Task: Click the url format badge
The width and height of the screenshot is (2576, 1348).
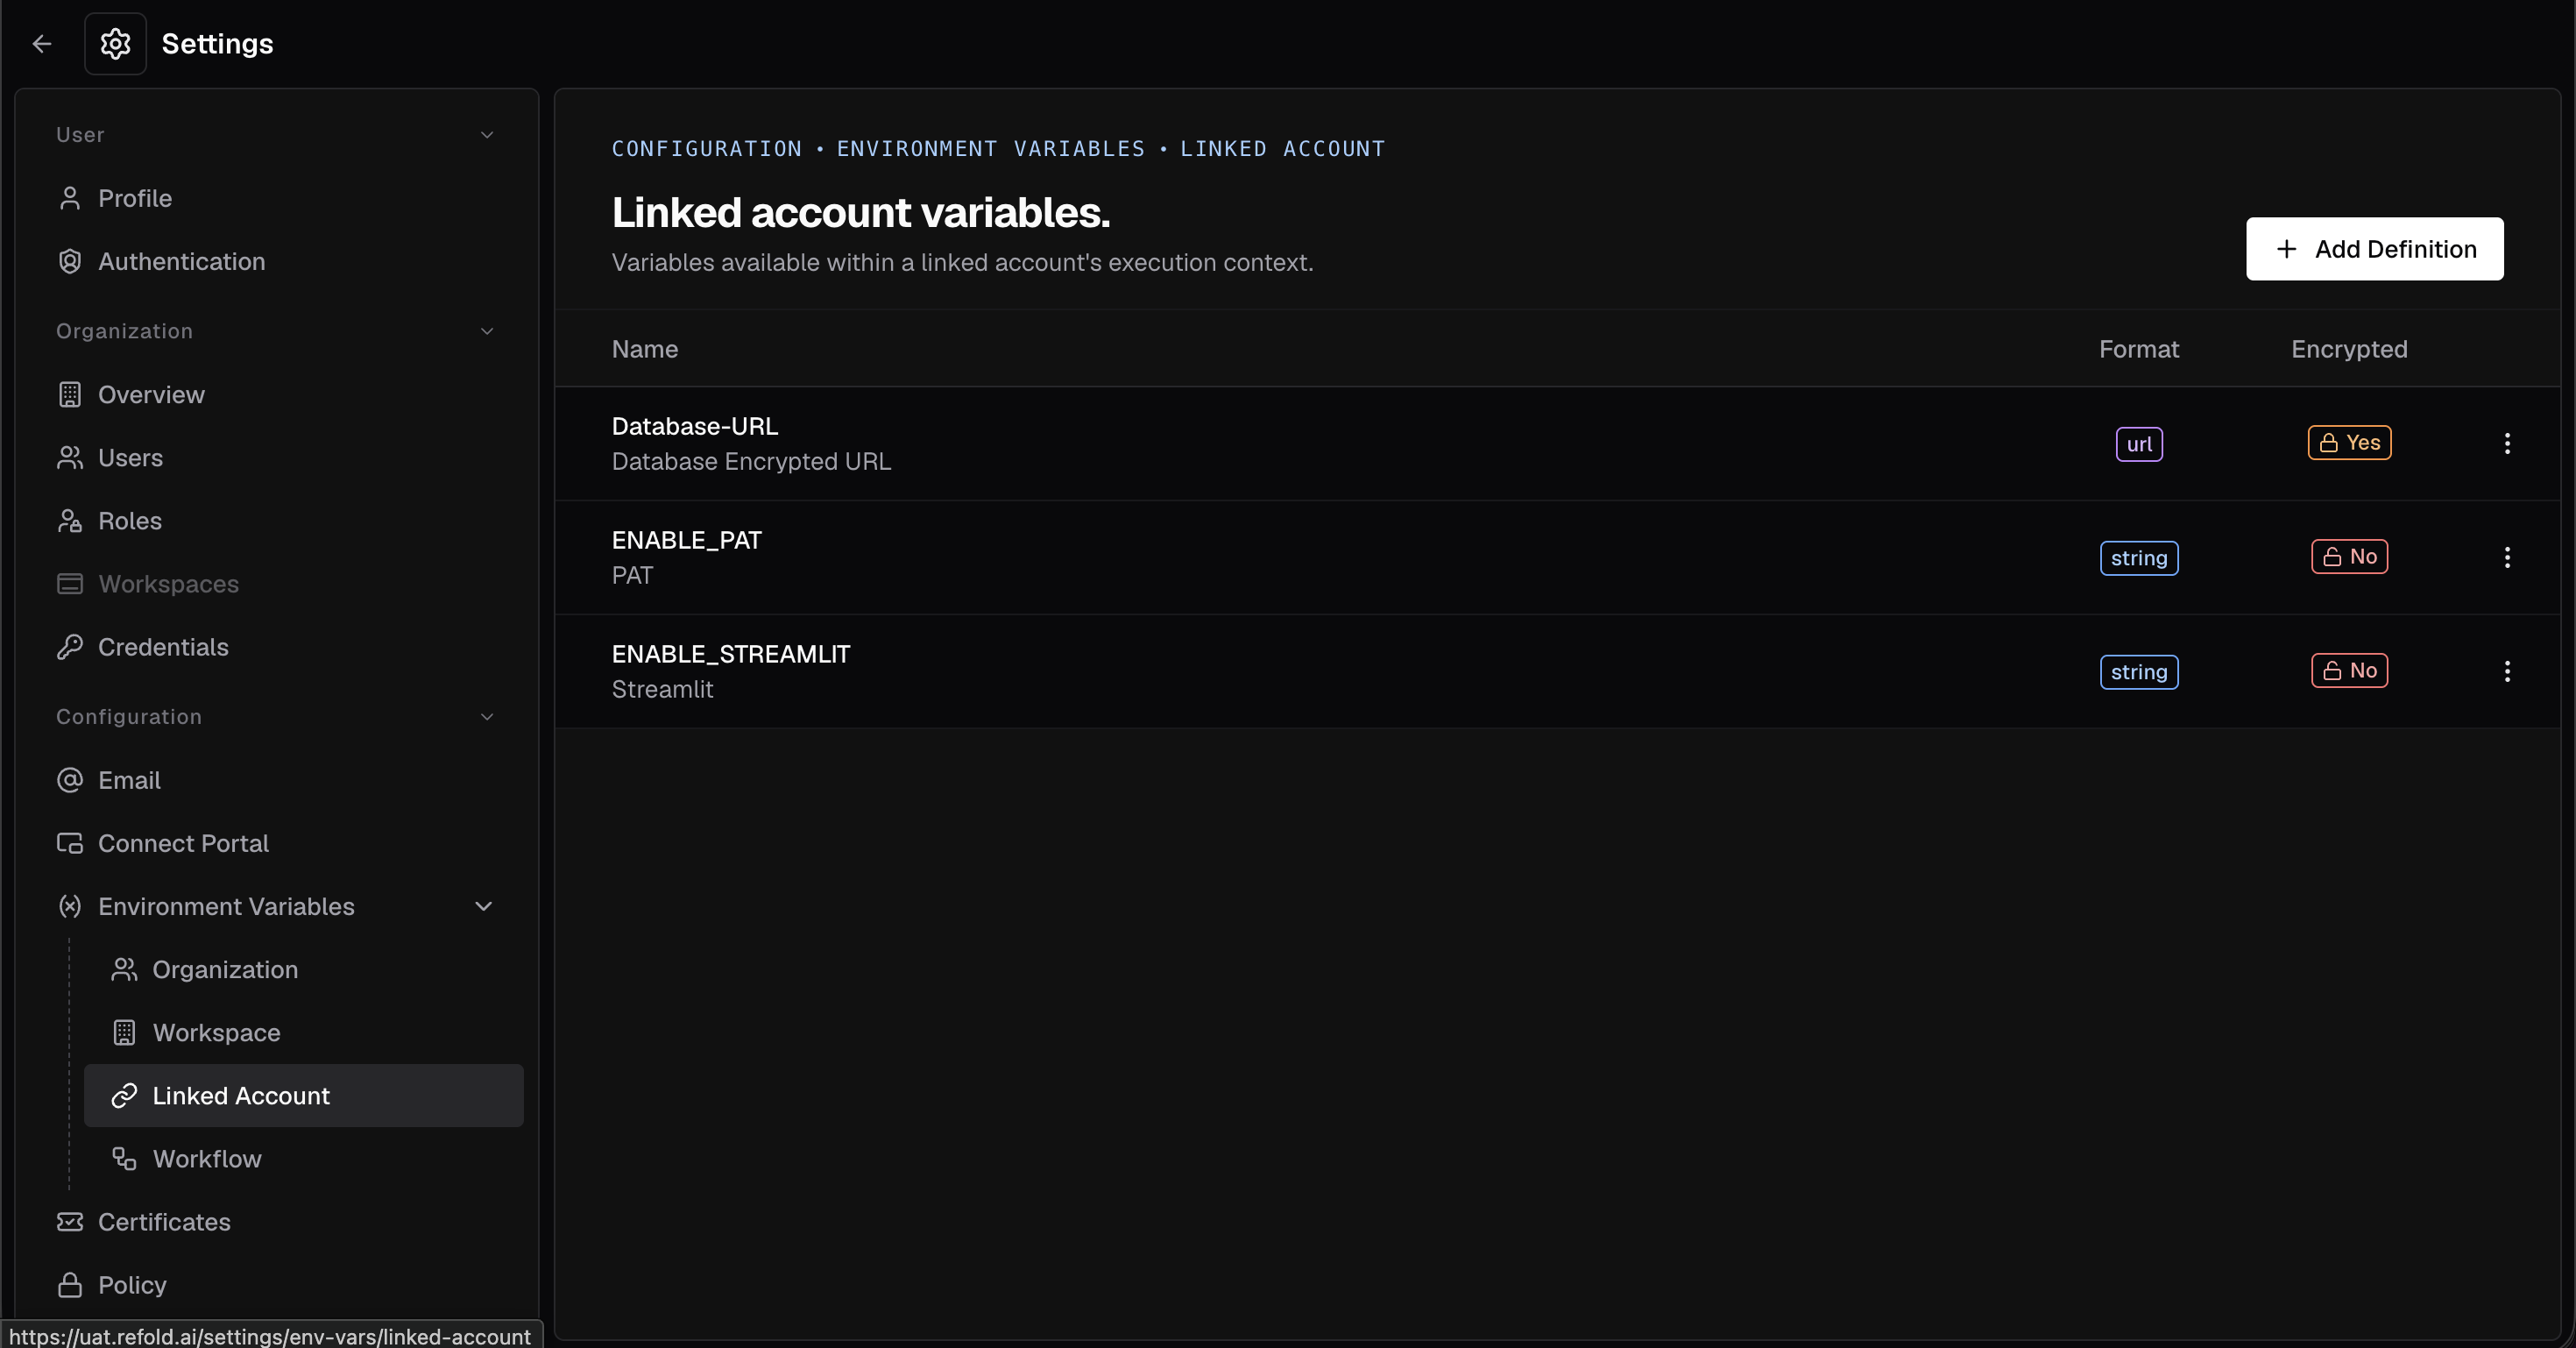Action: pos(2139,443)
